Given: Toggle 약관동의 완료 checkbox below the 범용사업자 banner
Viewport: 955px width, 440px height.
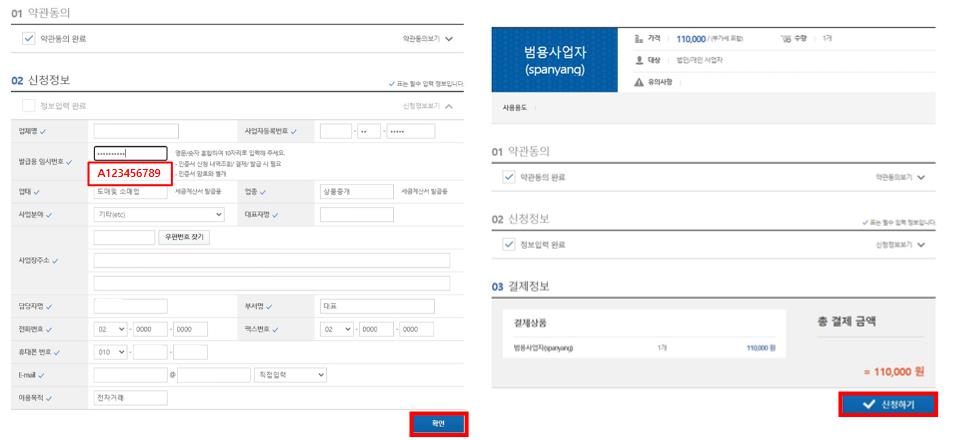Looking at the screenshot, I should [509, 177].
